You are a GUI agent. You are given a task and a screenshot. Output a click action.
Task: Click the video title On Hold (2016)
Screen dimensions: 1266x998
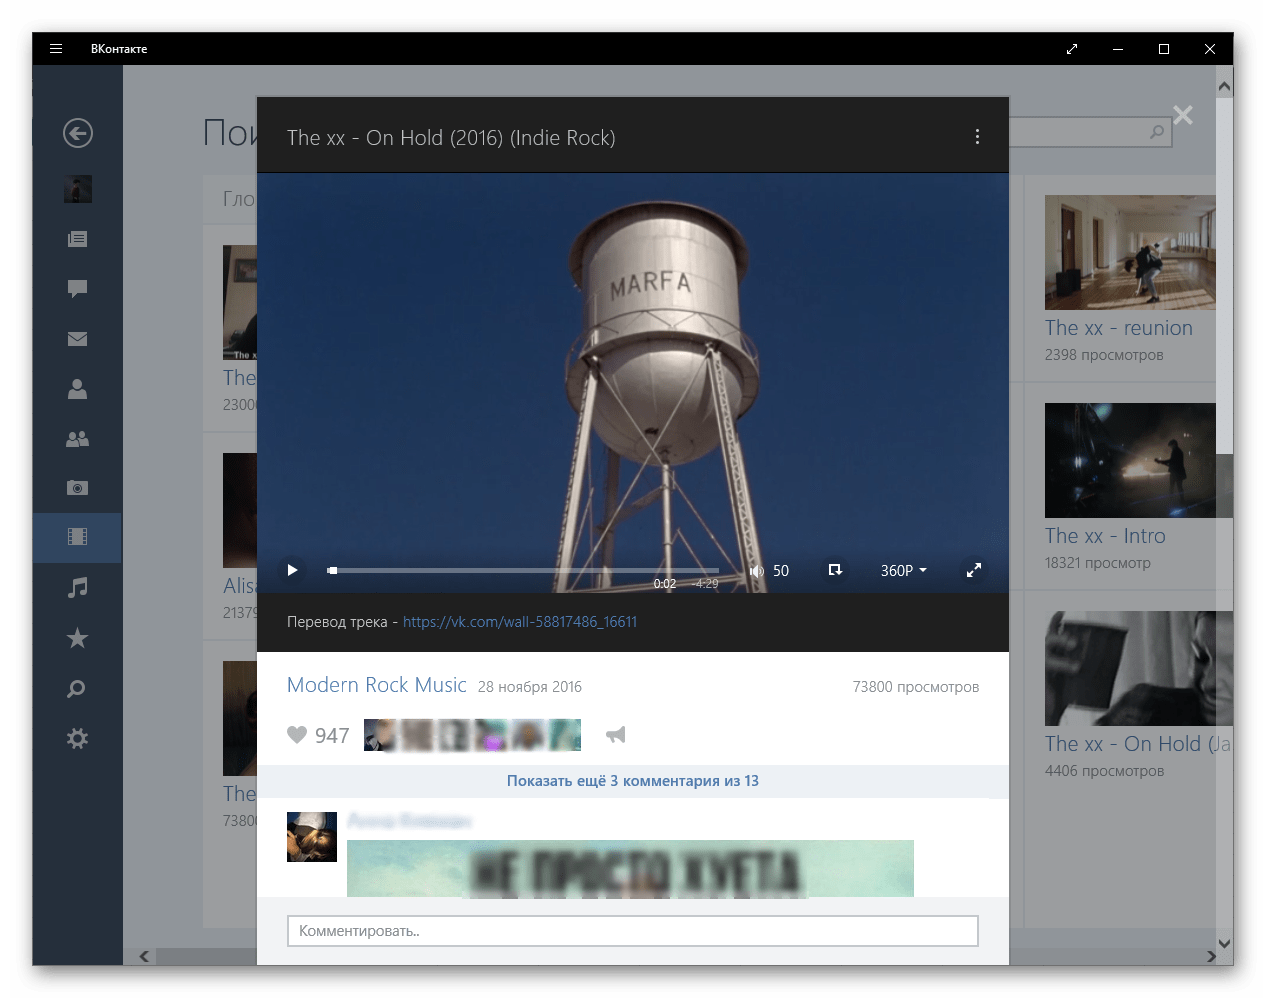pyautogui.click(x=451, y=138)
